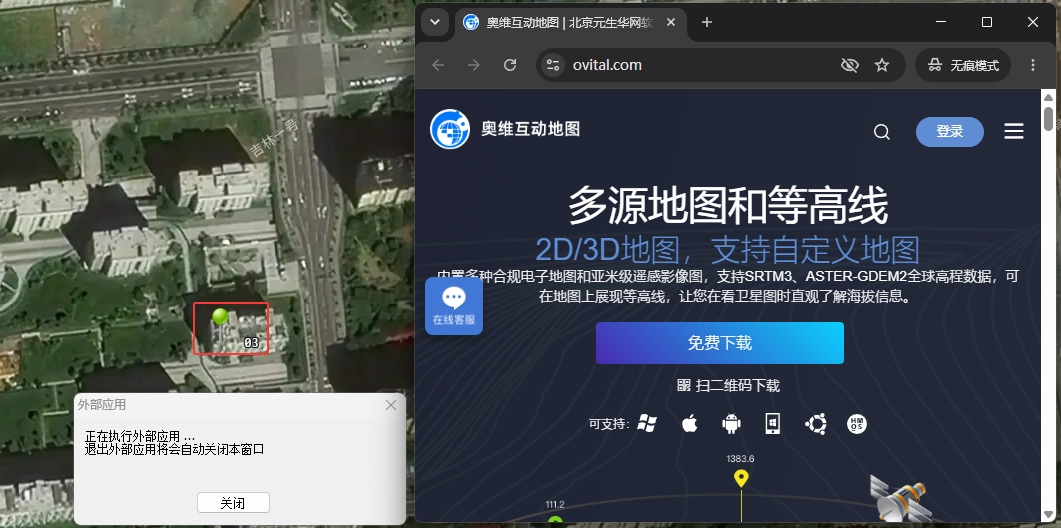Select the Android platform icon

[731, 424]
